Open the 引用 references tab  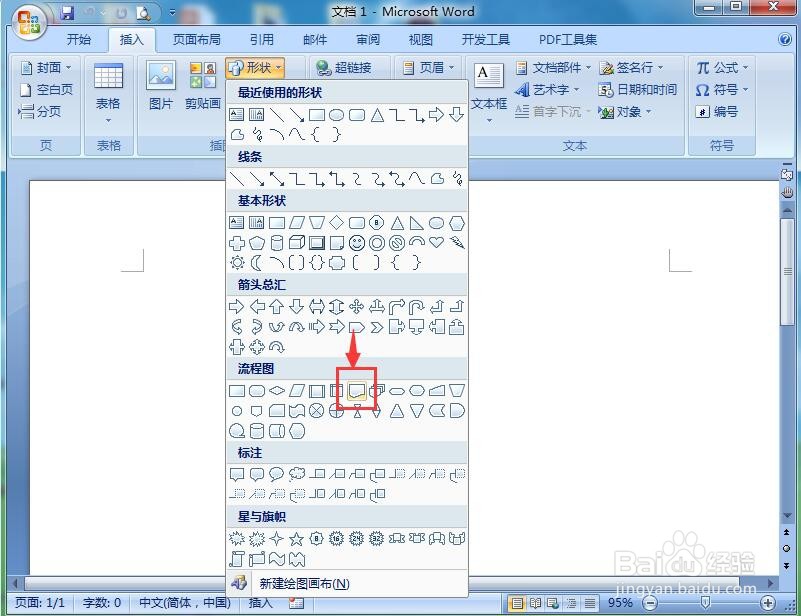262,39
